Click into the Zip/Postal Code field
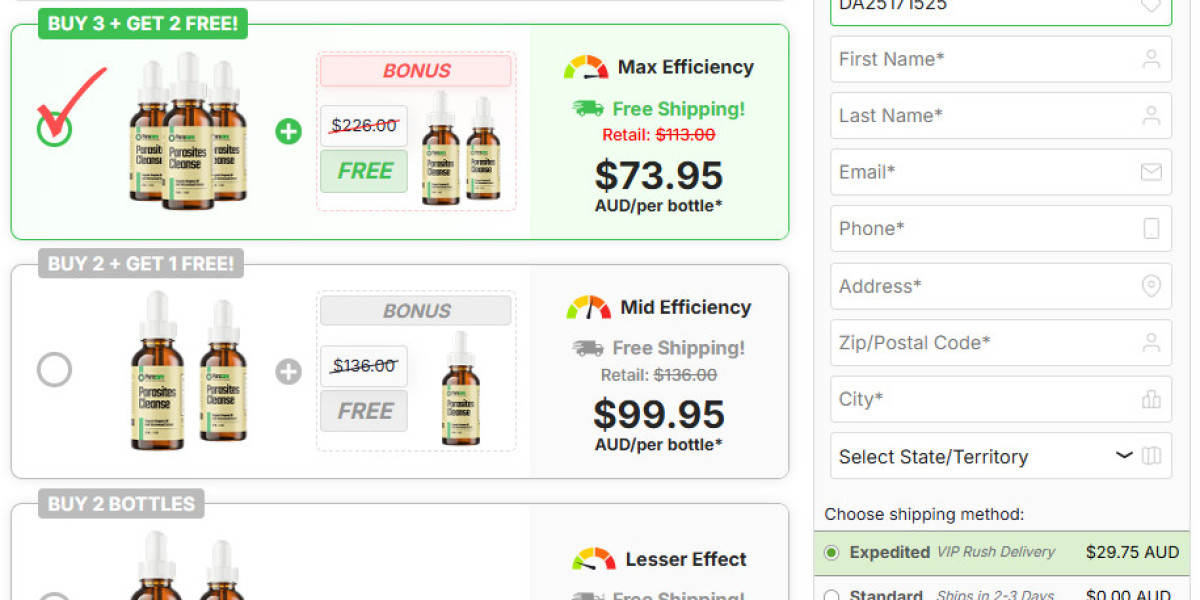Screen dimensions: 1200x600 click(x=985, y=343)
